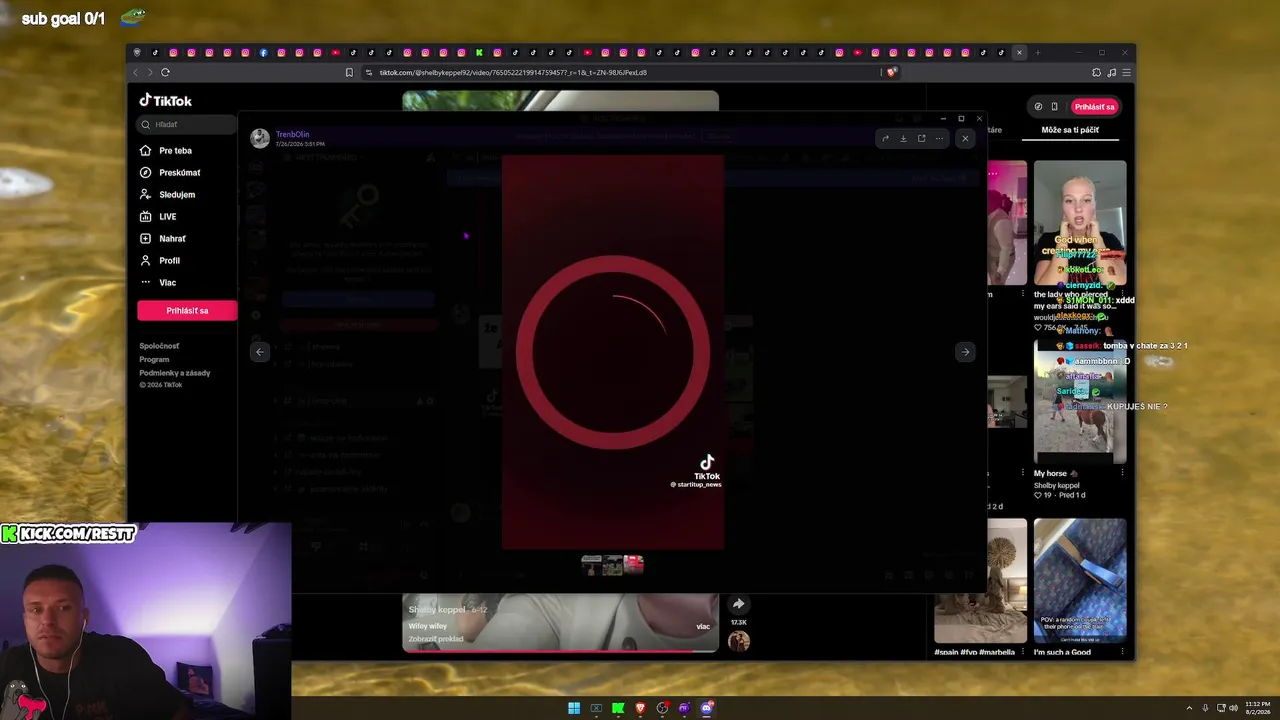Open TrenbOlin's avatar in media viewer

tap(260, 139)
